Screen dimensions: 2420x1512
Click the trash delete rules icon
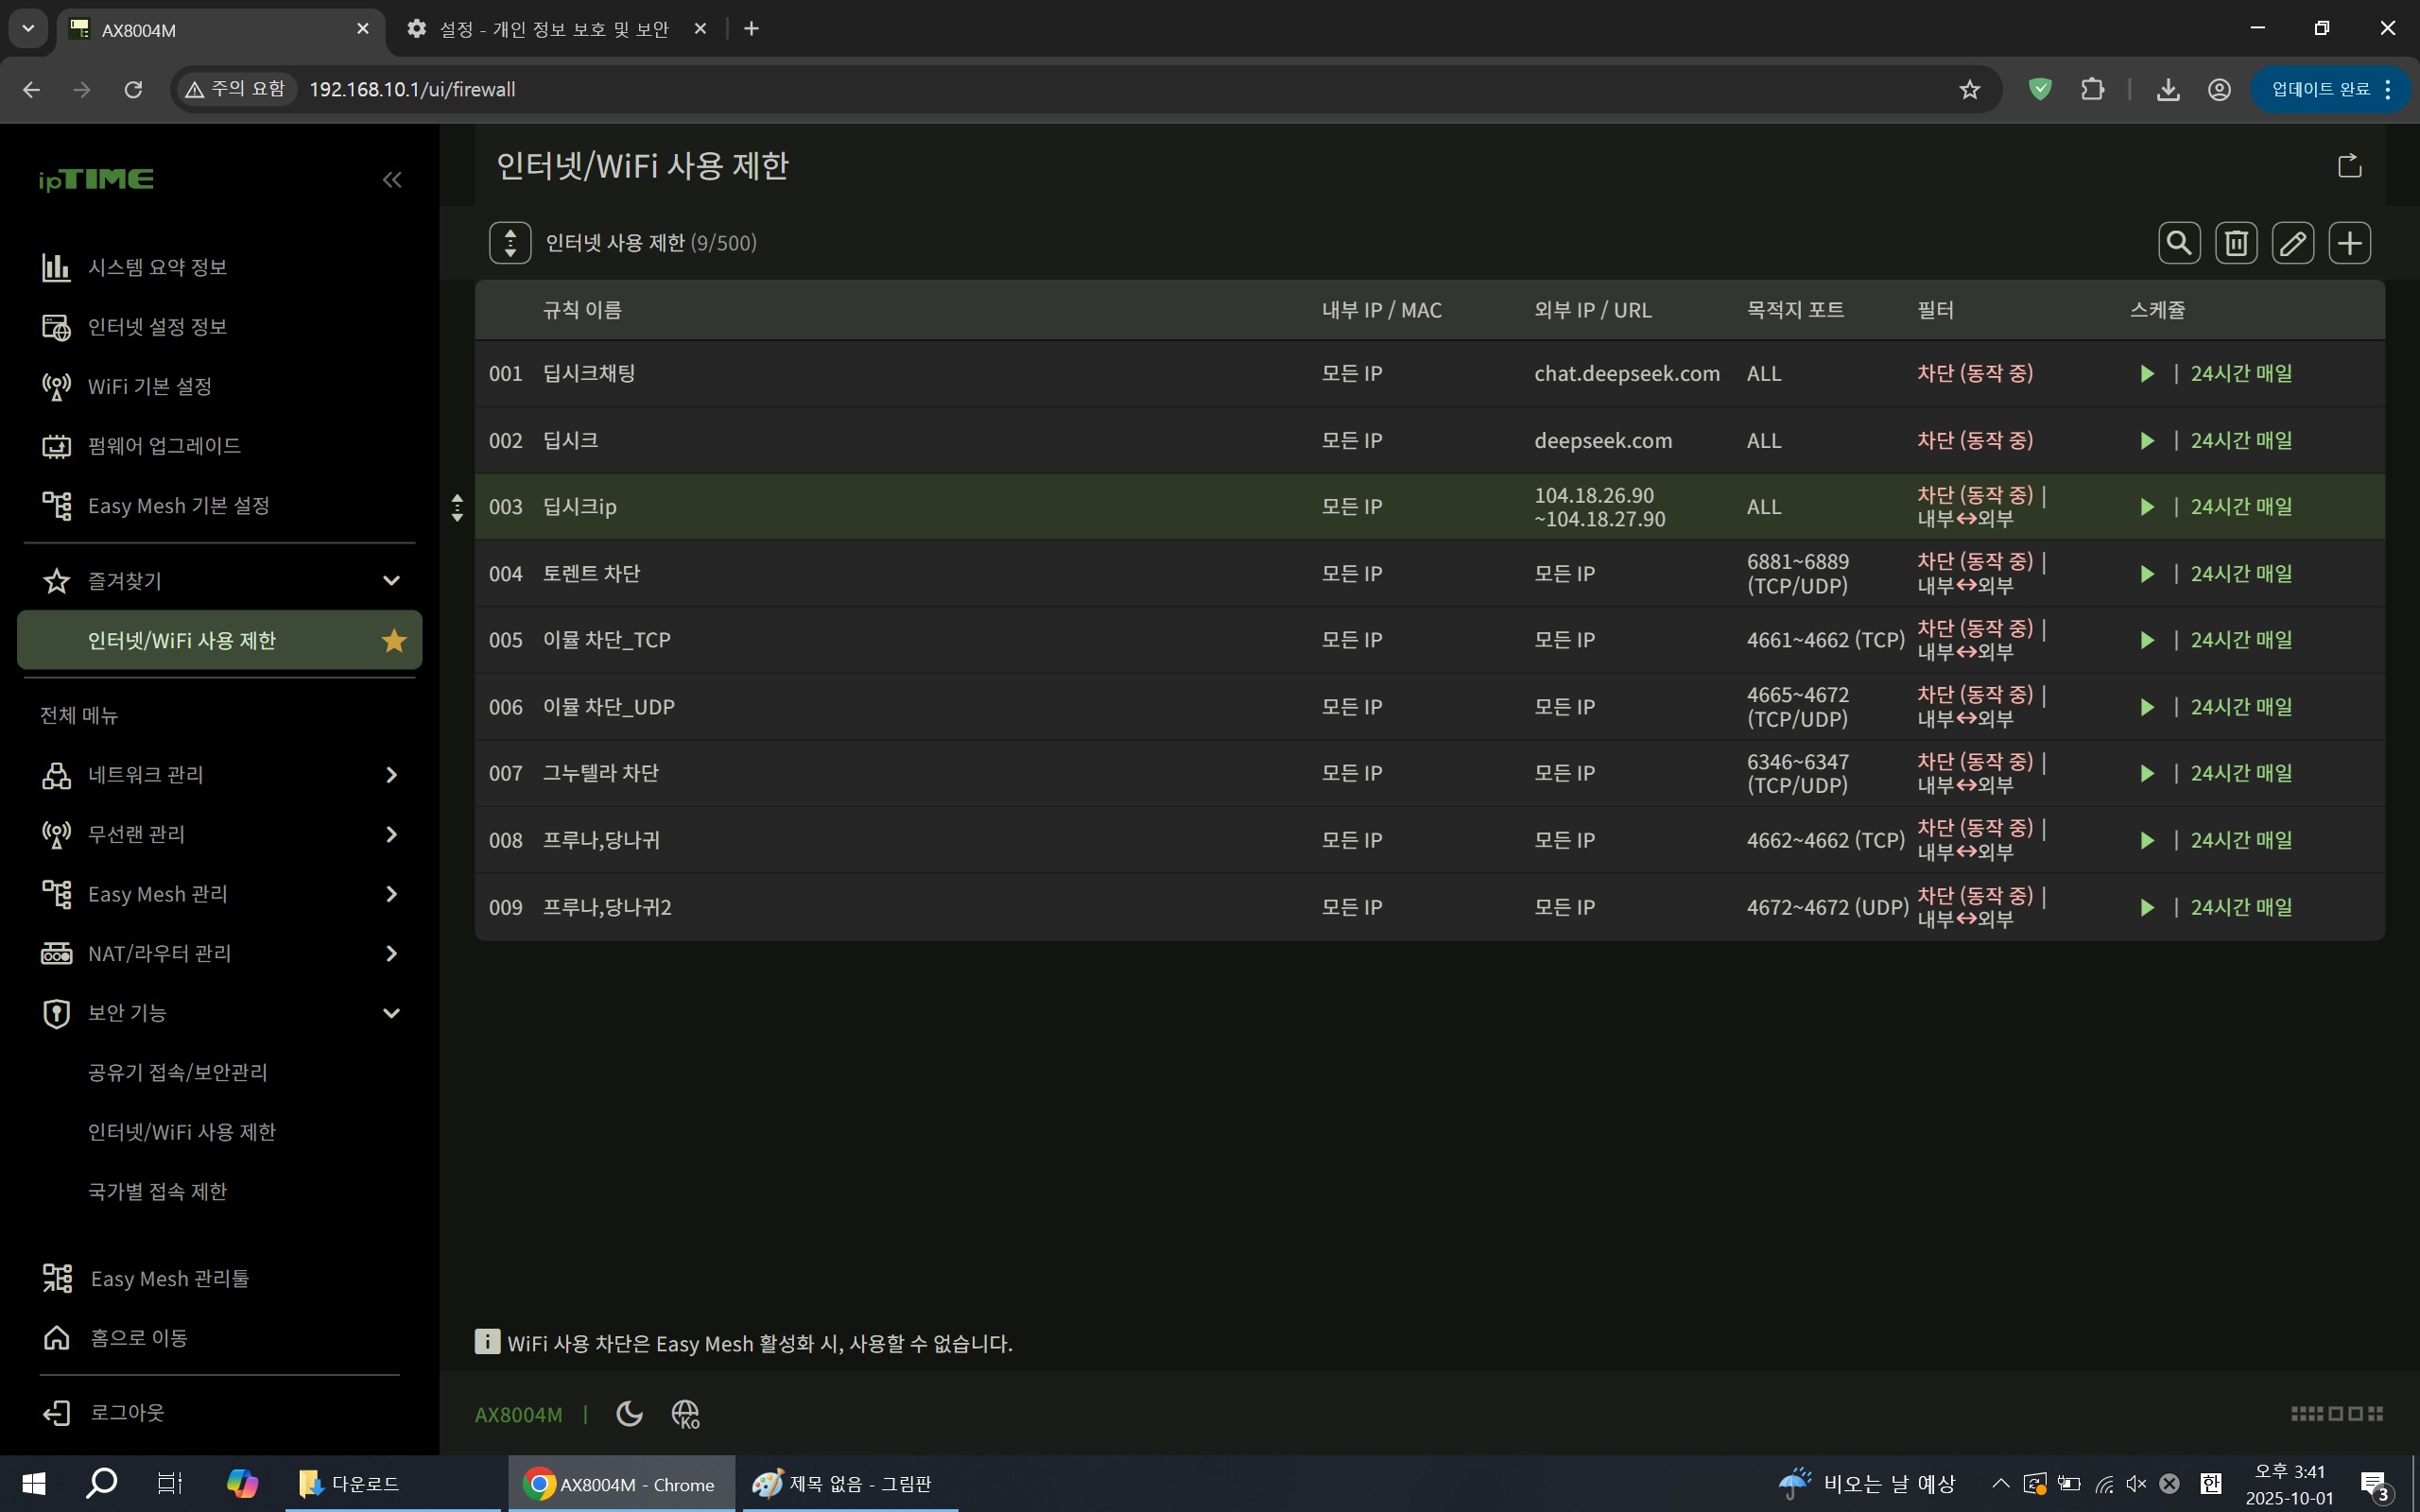click(2236, 243)
